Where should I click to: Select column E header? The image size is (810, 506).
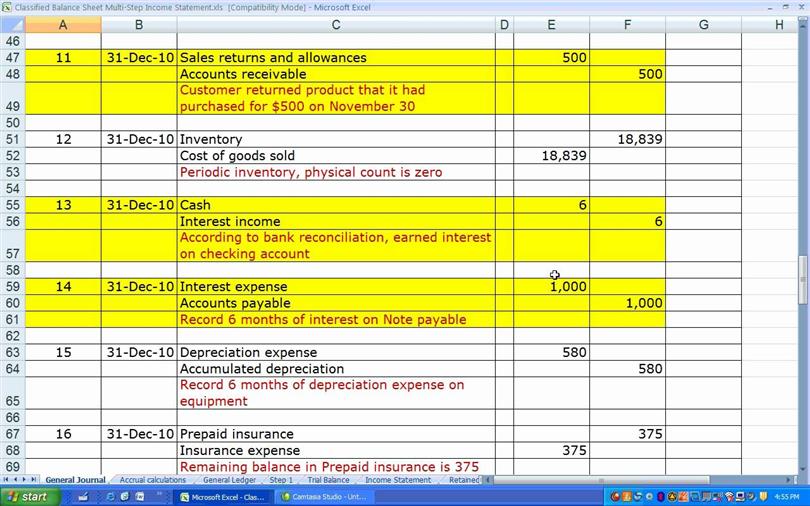coord(551,24)
